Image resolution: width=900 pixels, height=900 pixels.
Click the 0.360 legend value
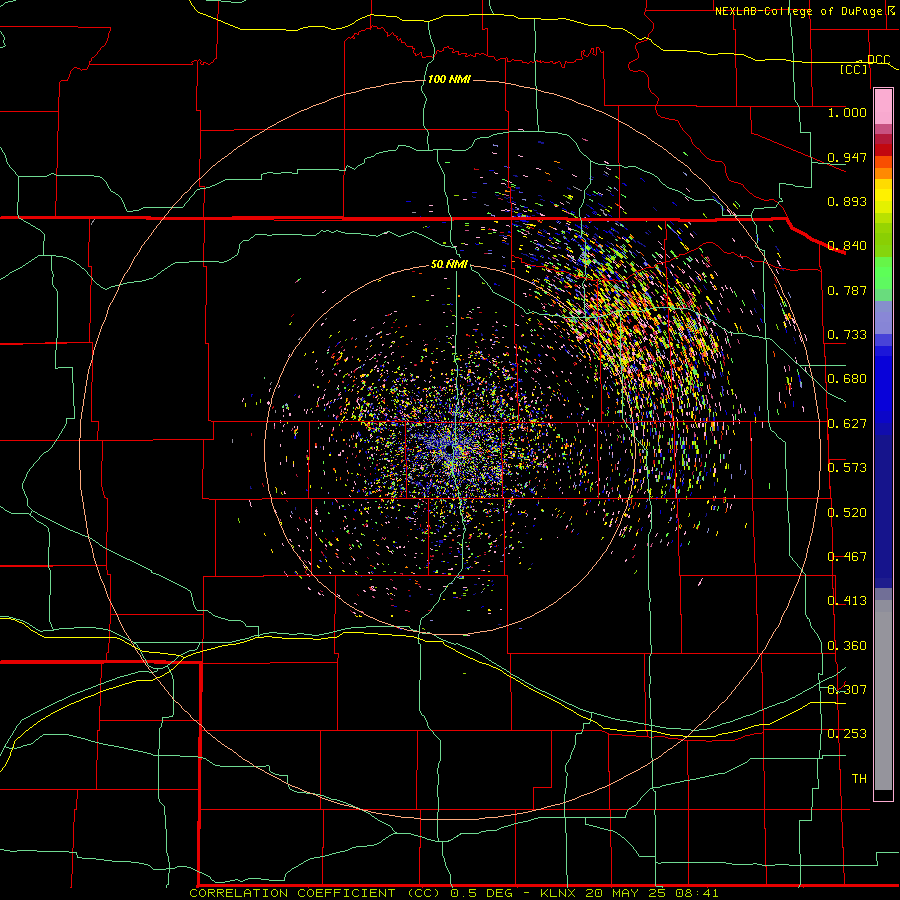tap(847, 646)
